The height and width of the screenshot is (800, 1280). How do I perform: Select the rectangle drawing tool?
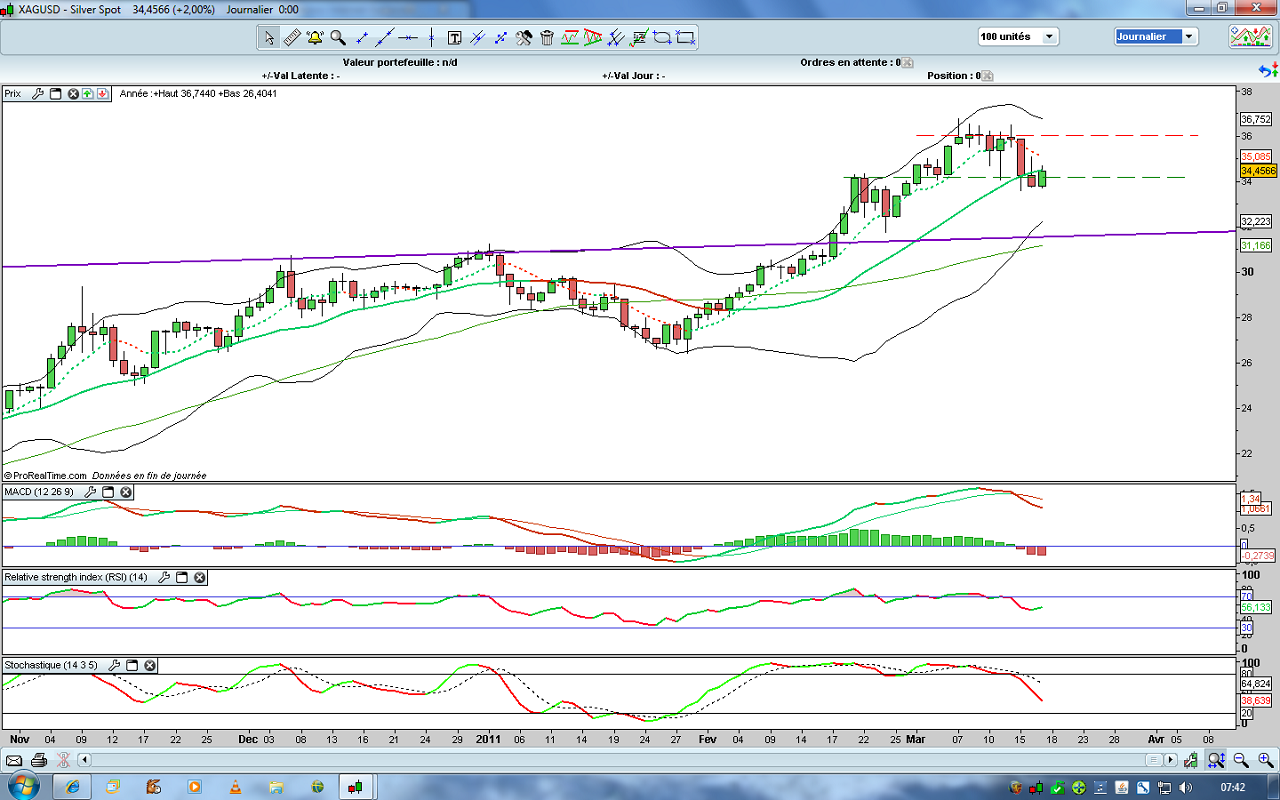pos(685,38)
